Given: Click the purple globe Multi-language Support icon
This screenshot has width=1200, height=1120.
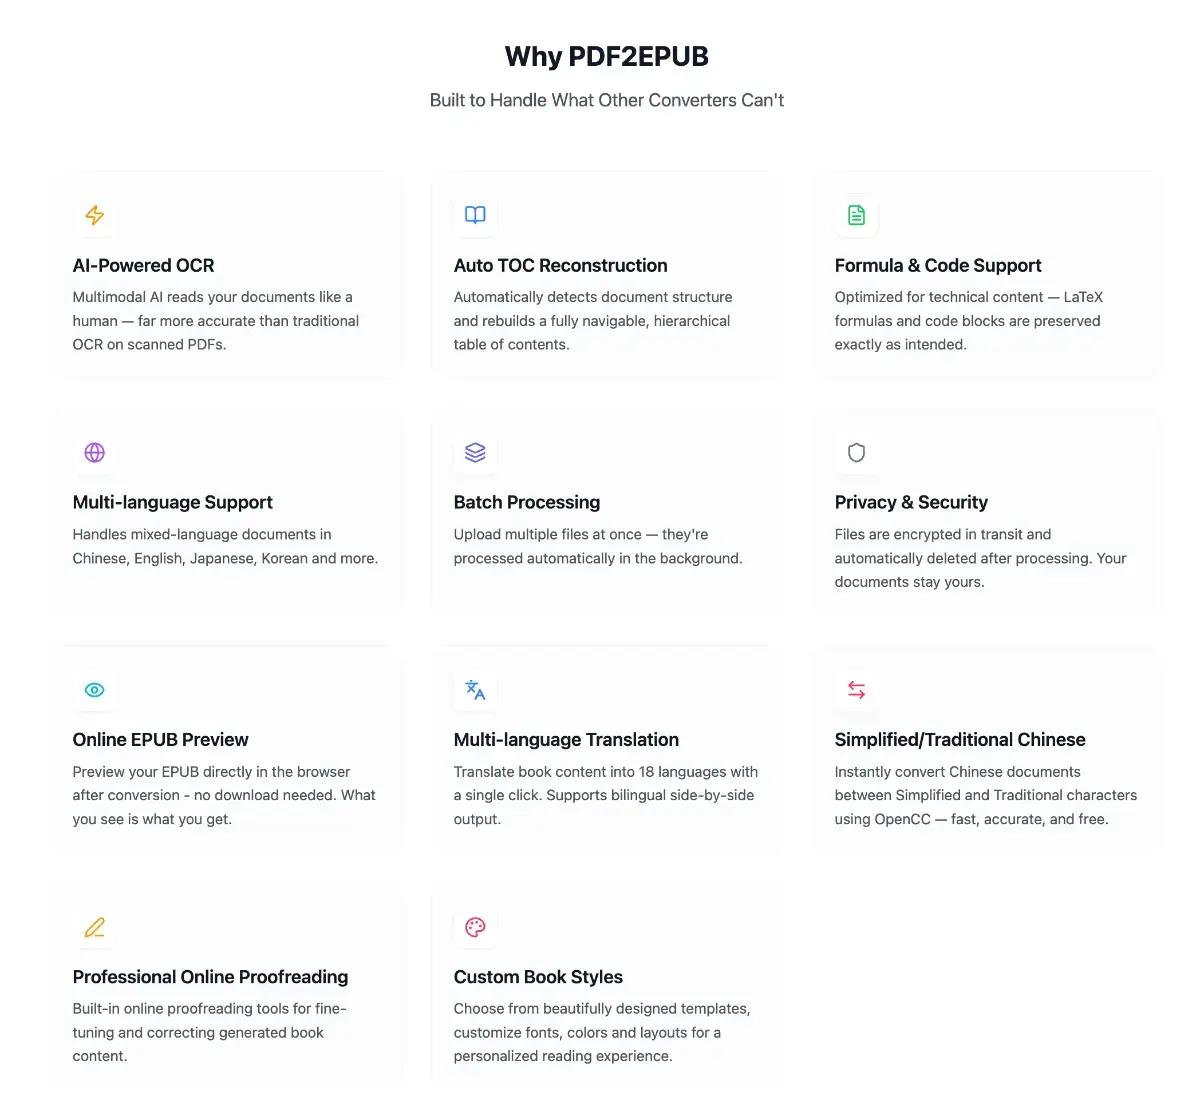Looking at the screenshot, I should click(95, 452).
